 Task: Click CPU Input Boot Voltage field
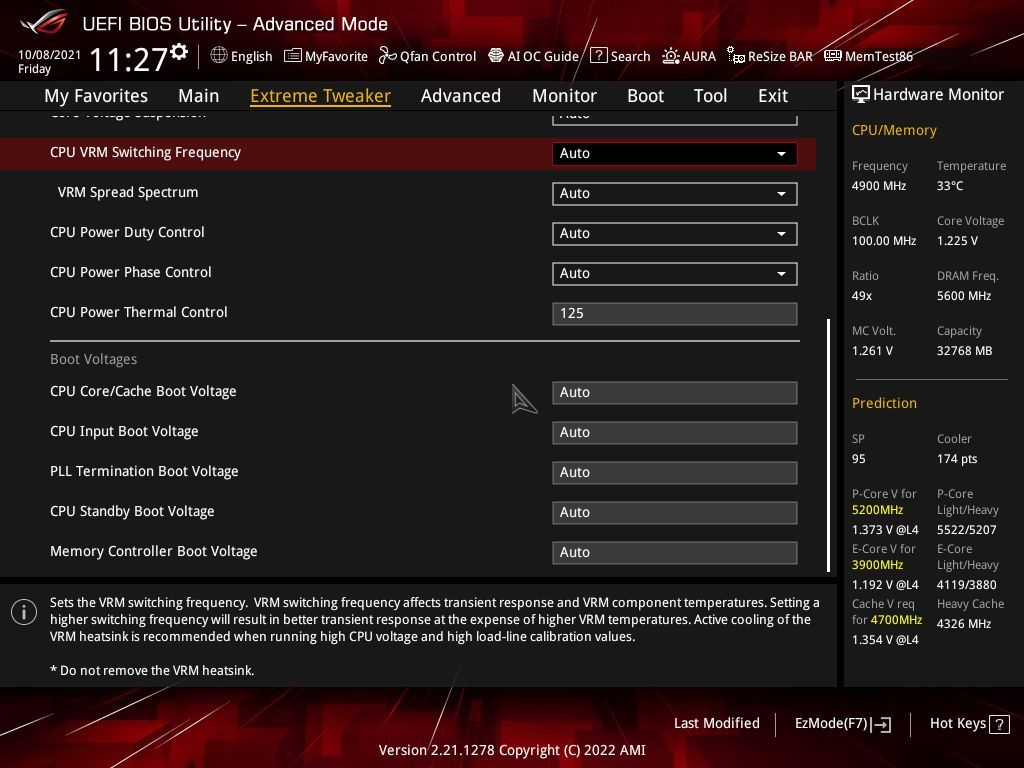coord(675,432)
